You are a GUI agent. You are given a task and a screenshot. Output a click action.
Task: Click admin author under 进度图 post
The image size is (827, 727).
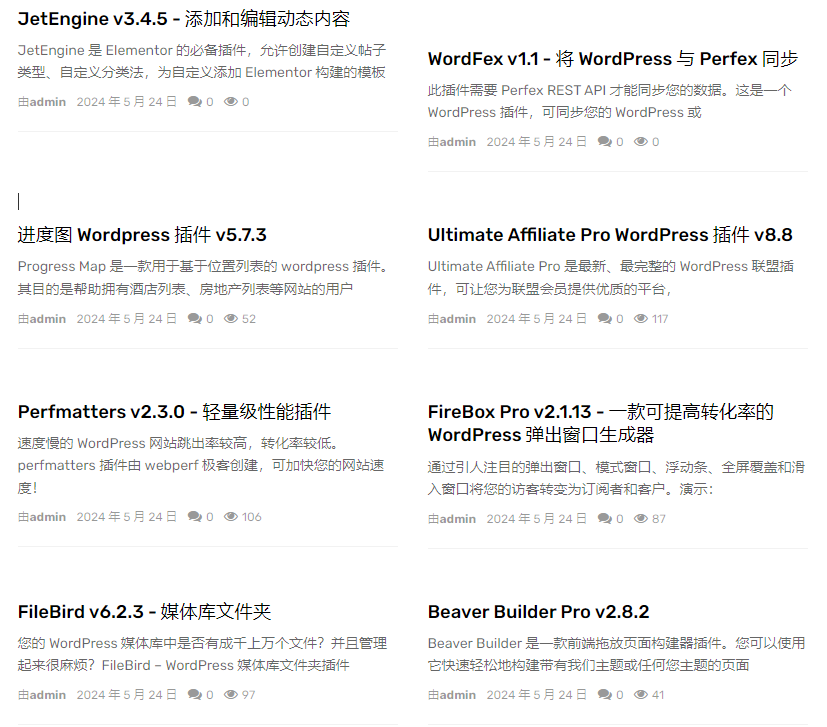pyautogui.click(x=47, y=319)
